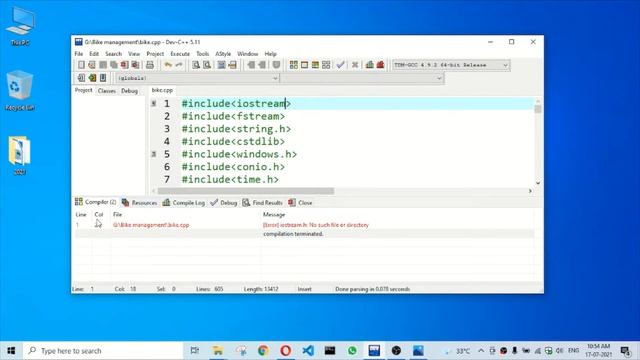Image resolution: width=640 pixels, height=360 pixels.
Task: Click the Save All toolbar icon
Action: 113,65
